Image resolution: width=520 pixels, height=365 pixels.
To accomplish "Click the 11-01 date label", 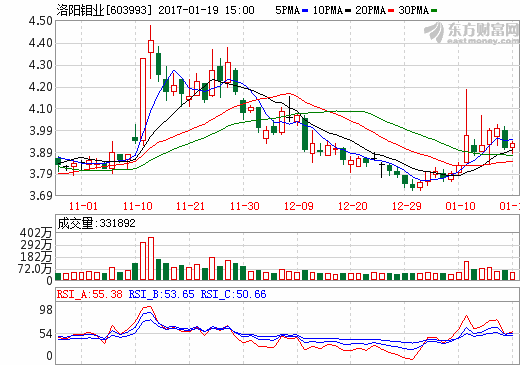I will pos(83,206).
